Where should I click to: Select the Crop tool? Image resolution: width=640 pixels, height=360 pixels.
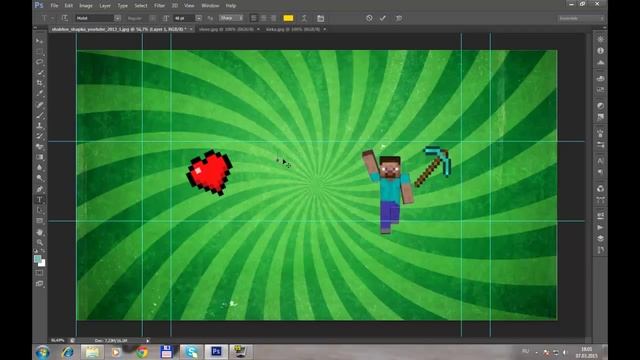click(40, 83)
